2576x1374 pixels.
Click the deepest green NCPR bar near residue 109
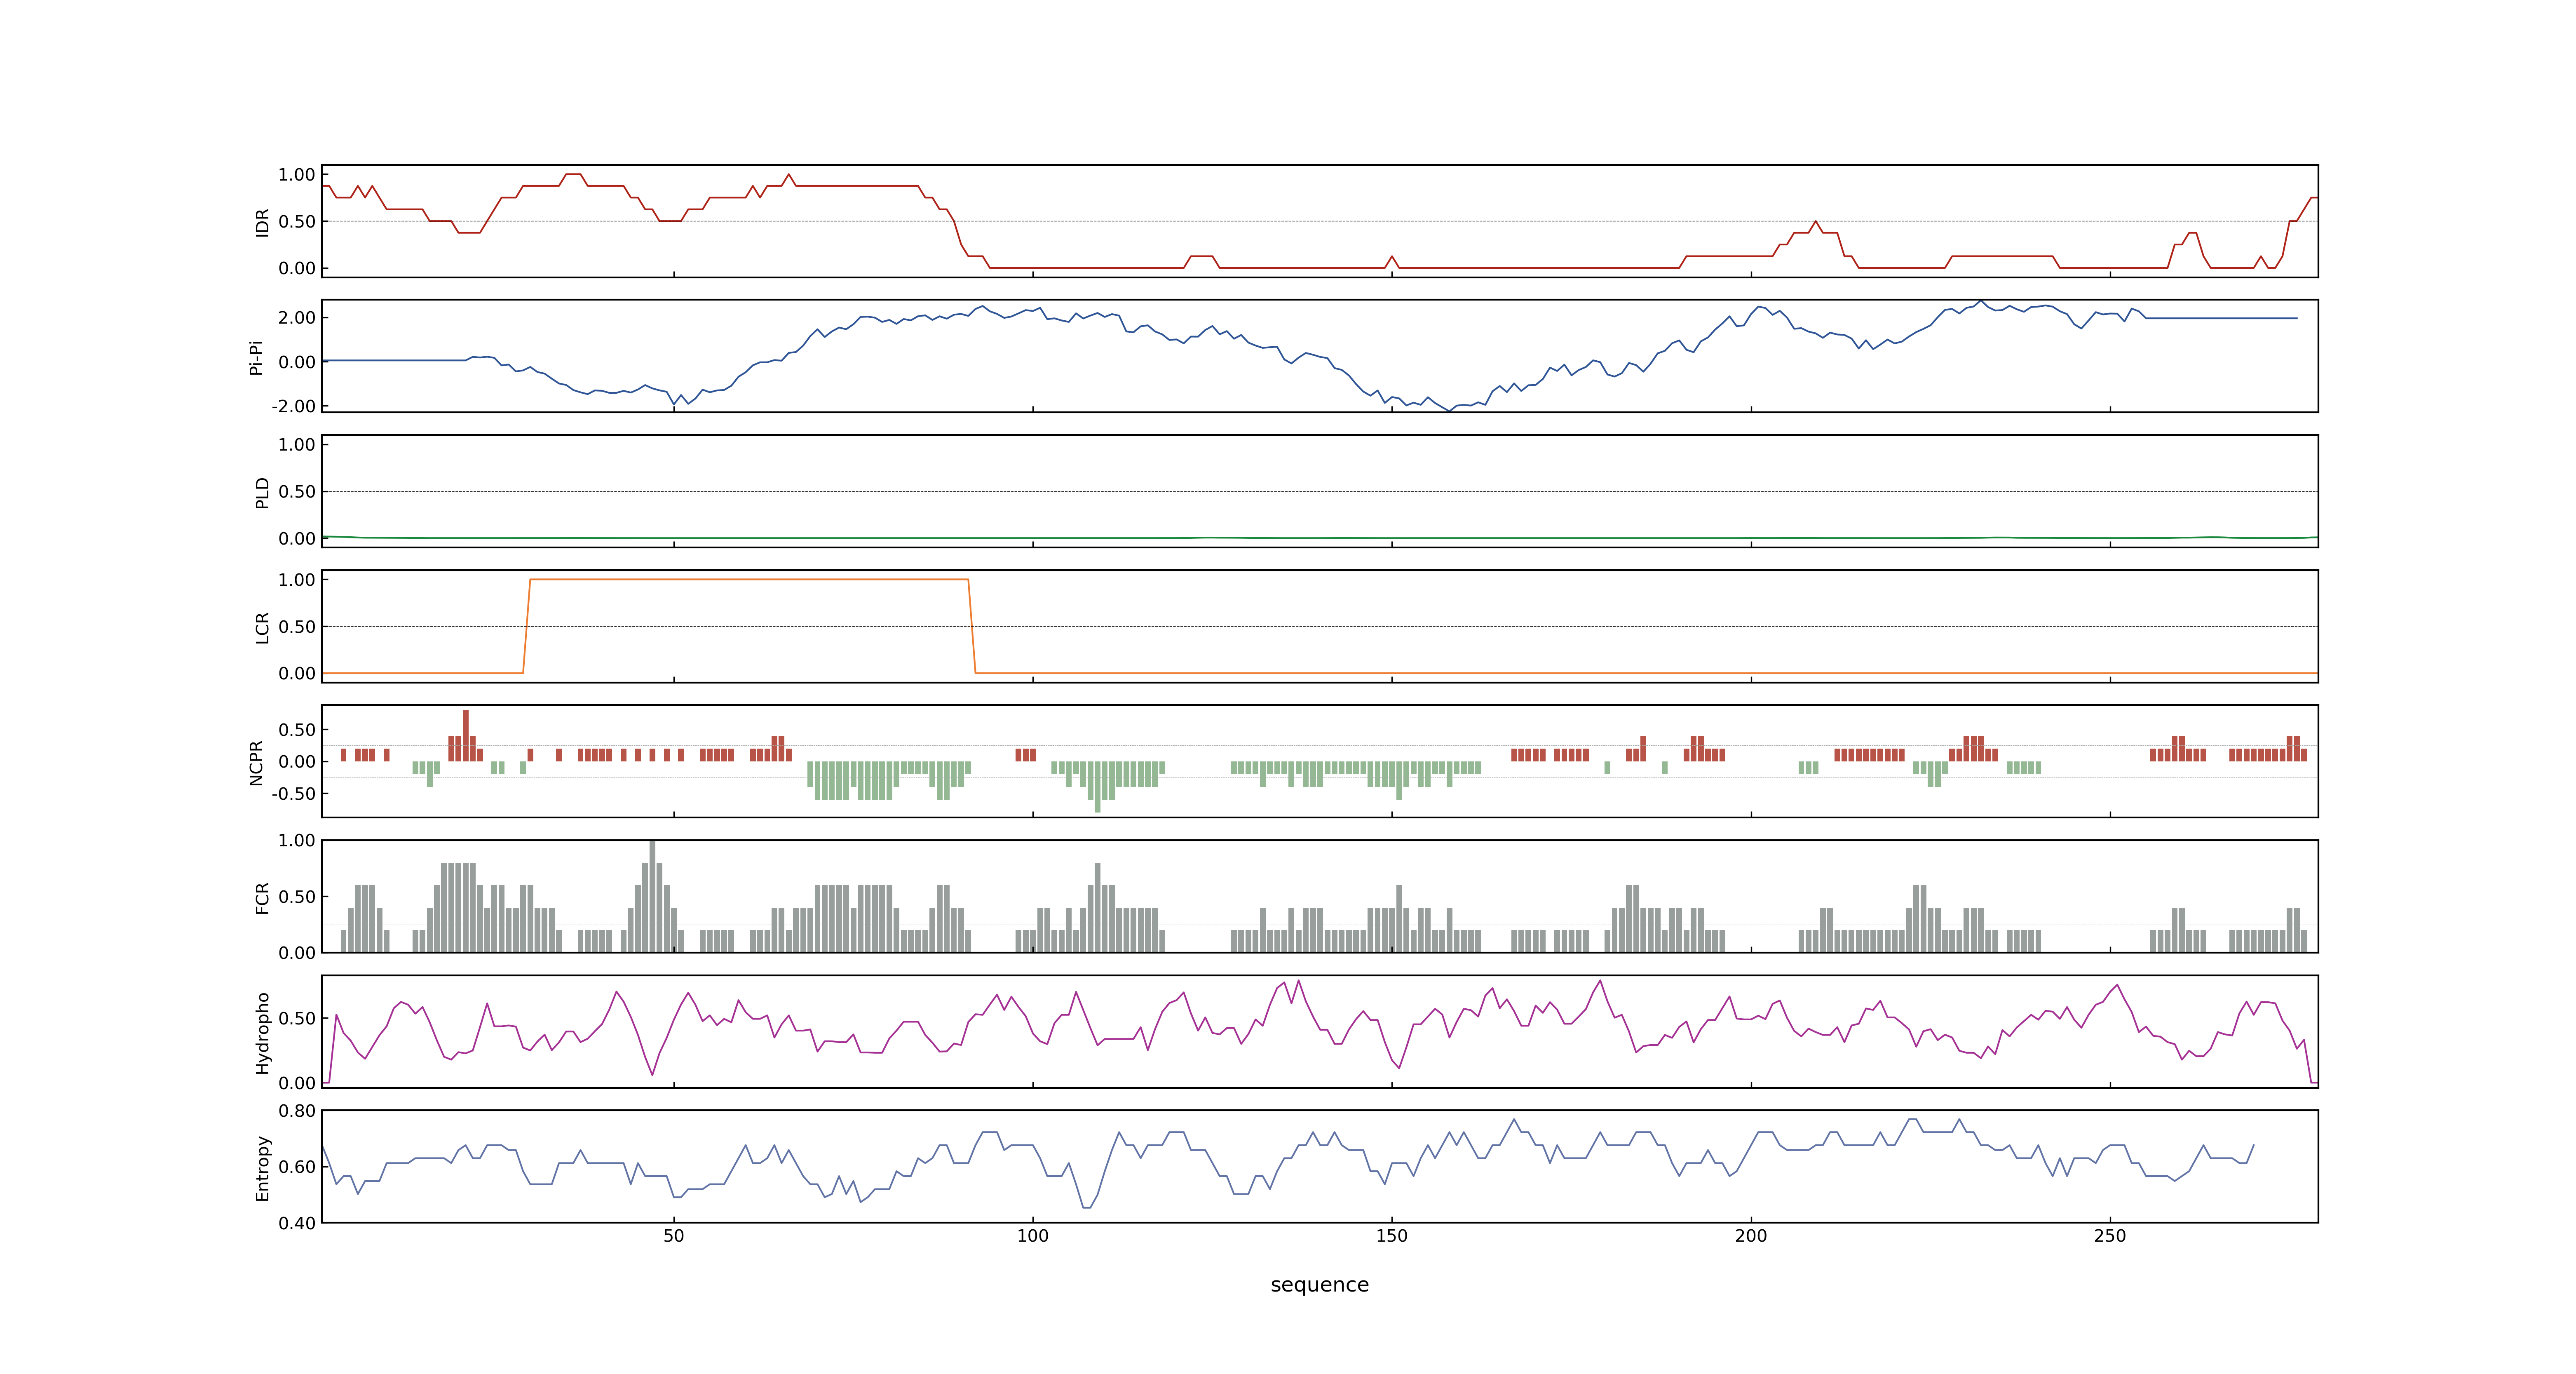1097,787
